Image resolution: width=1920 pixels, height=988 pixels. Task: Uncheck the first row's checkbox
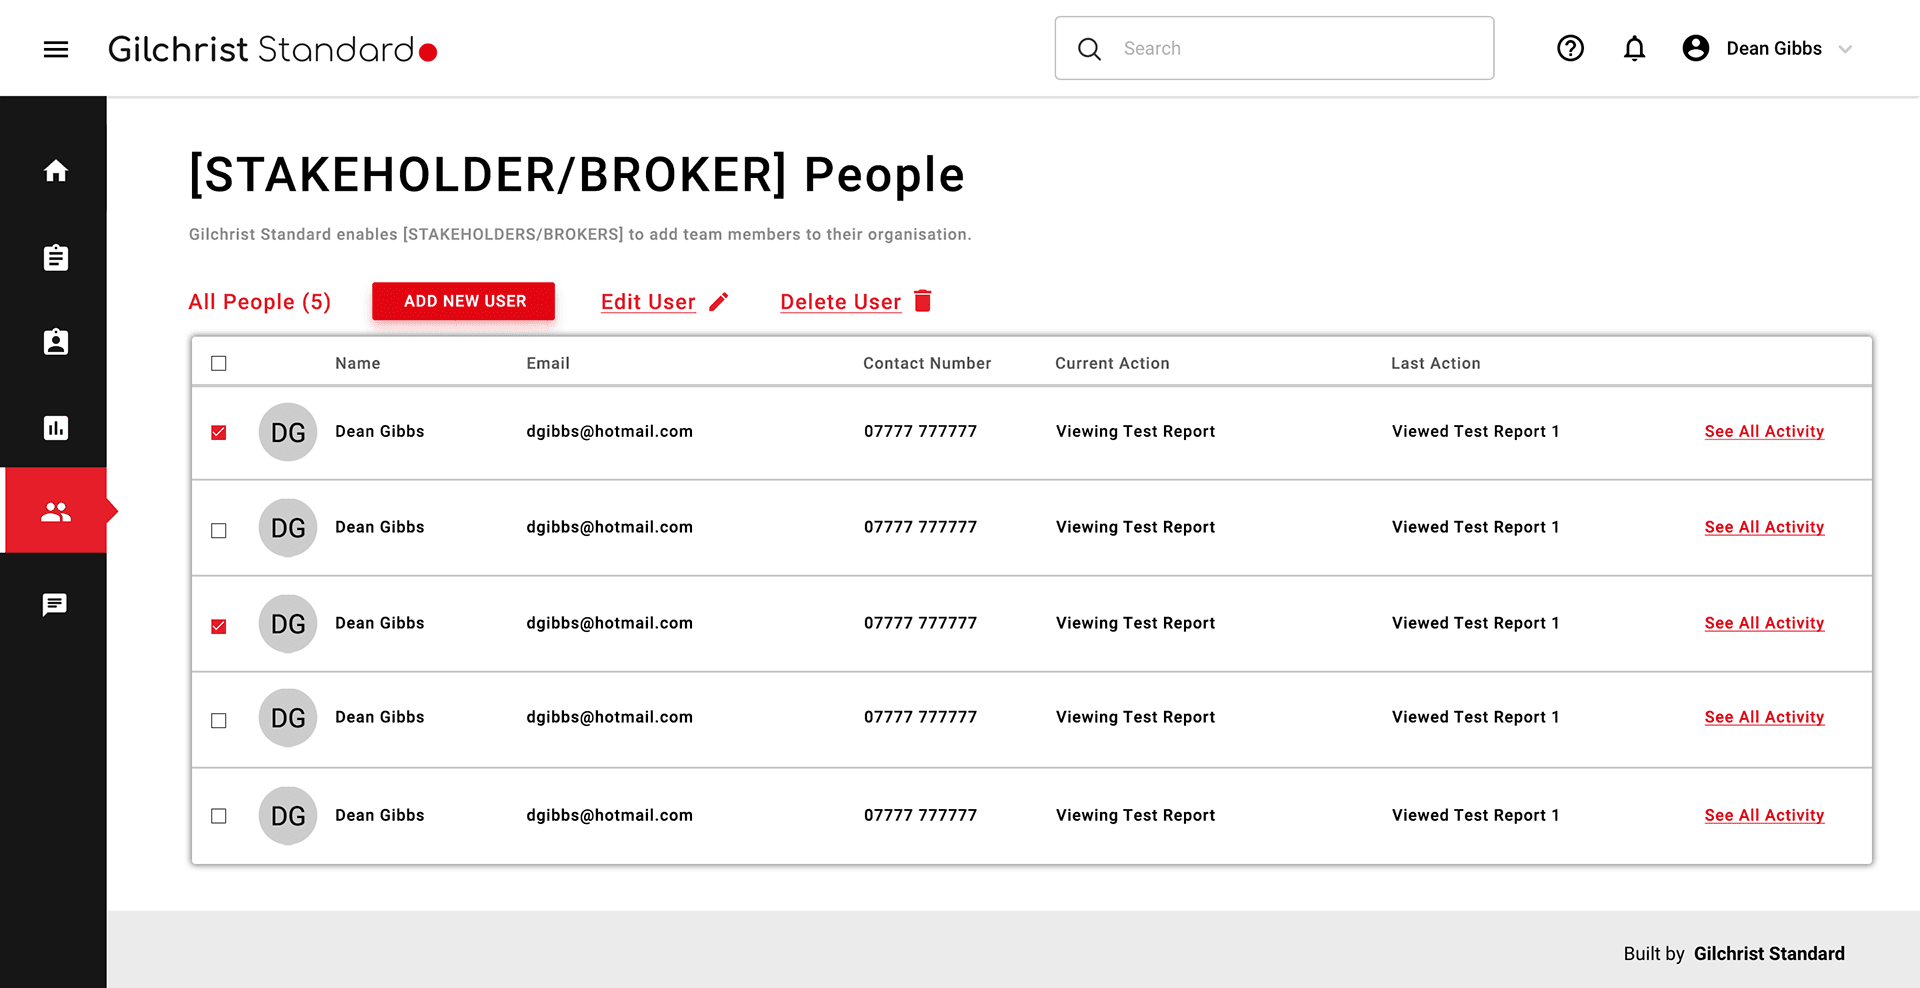point(219,432)
